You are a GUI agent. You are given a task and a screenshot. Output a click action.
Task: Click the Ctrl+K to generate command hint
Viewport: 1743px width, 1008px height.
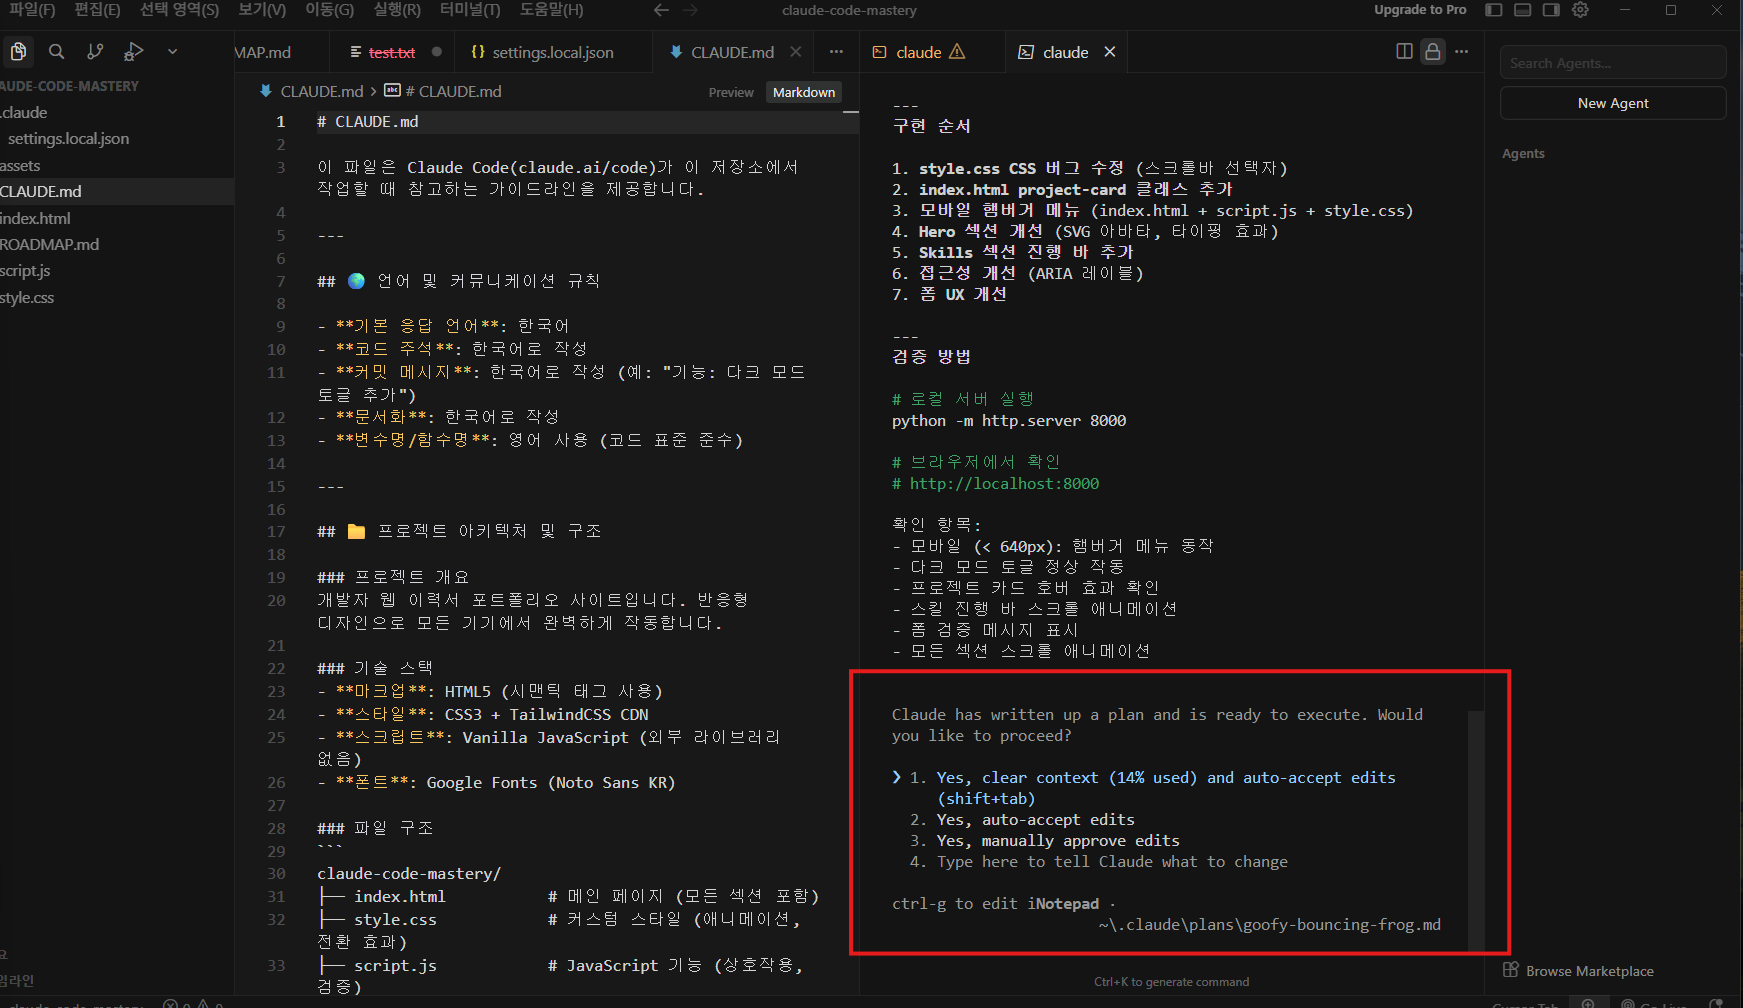coord(1171,982)
